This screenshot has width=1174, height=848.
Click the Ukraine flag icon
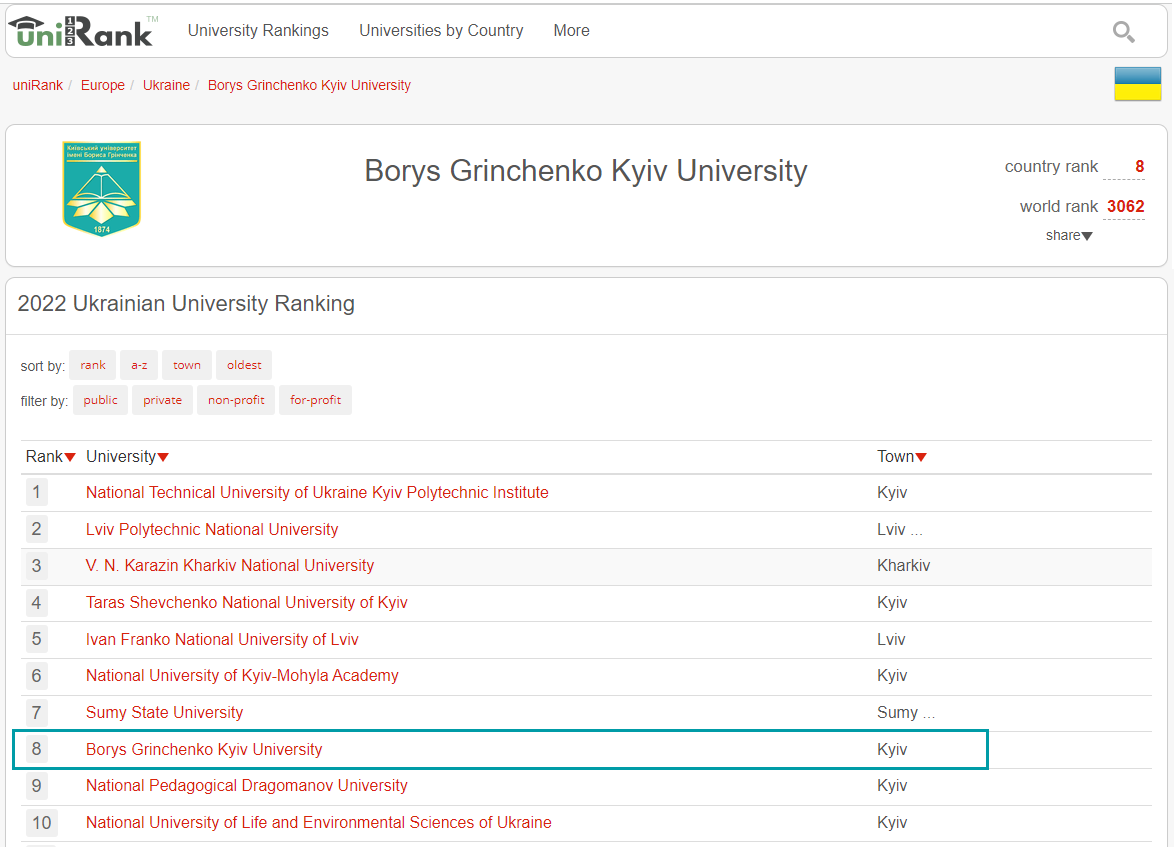[1137, 84]
